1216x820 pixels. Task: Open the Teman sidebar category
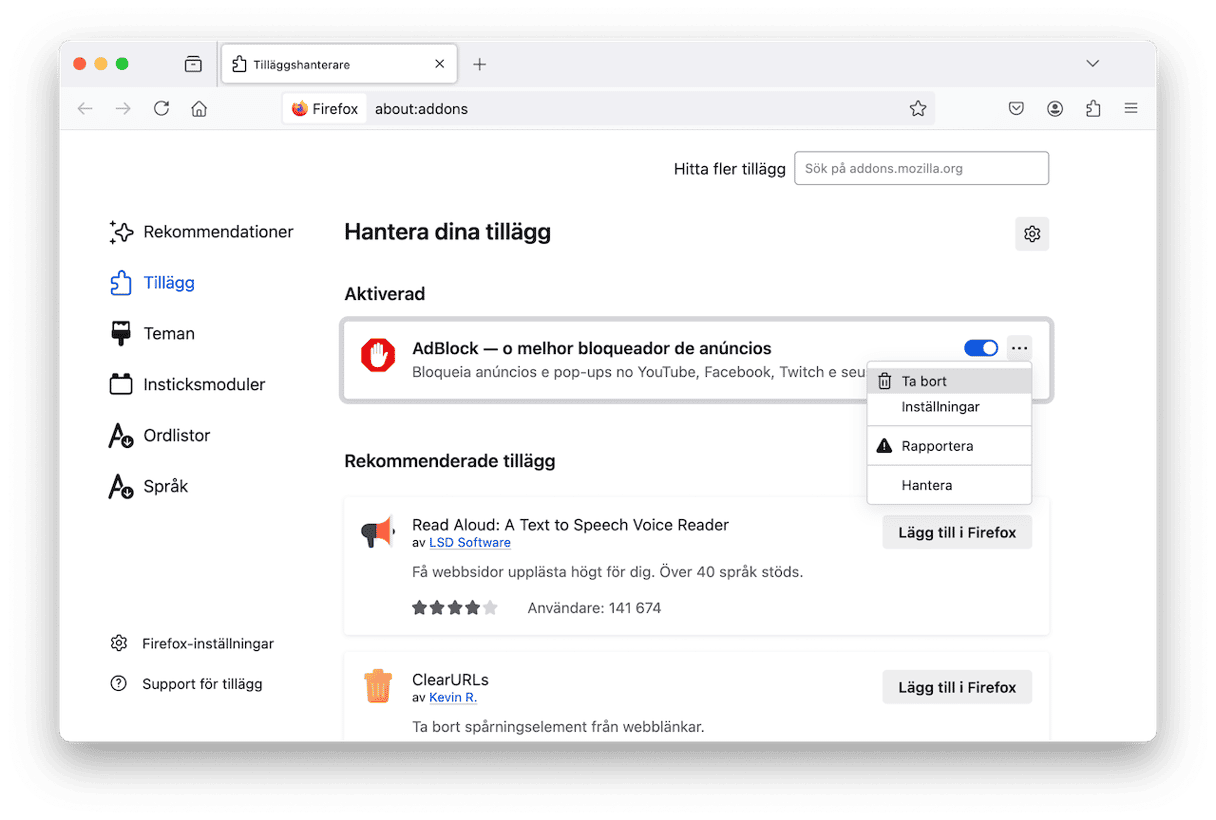point(152,334)
